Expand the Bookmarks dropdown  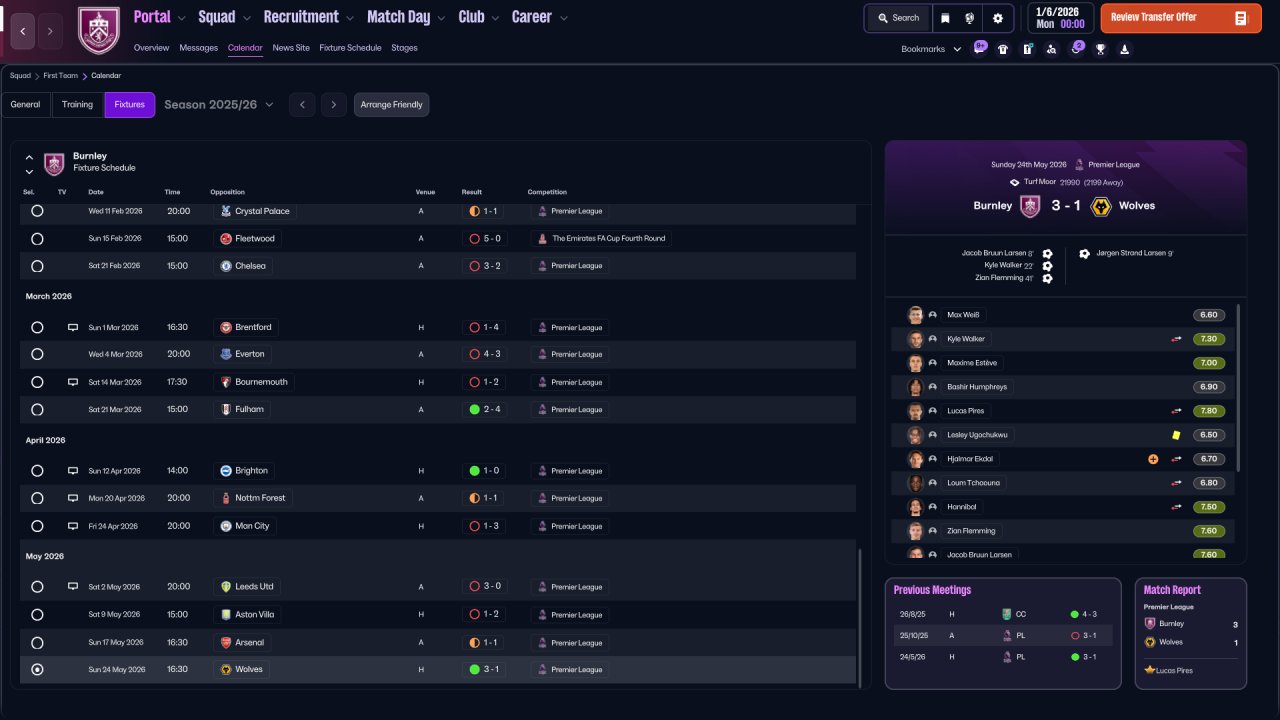[931, 49]
